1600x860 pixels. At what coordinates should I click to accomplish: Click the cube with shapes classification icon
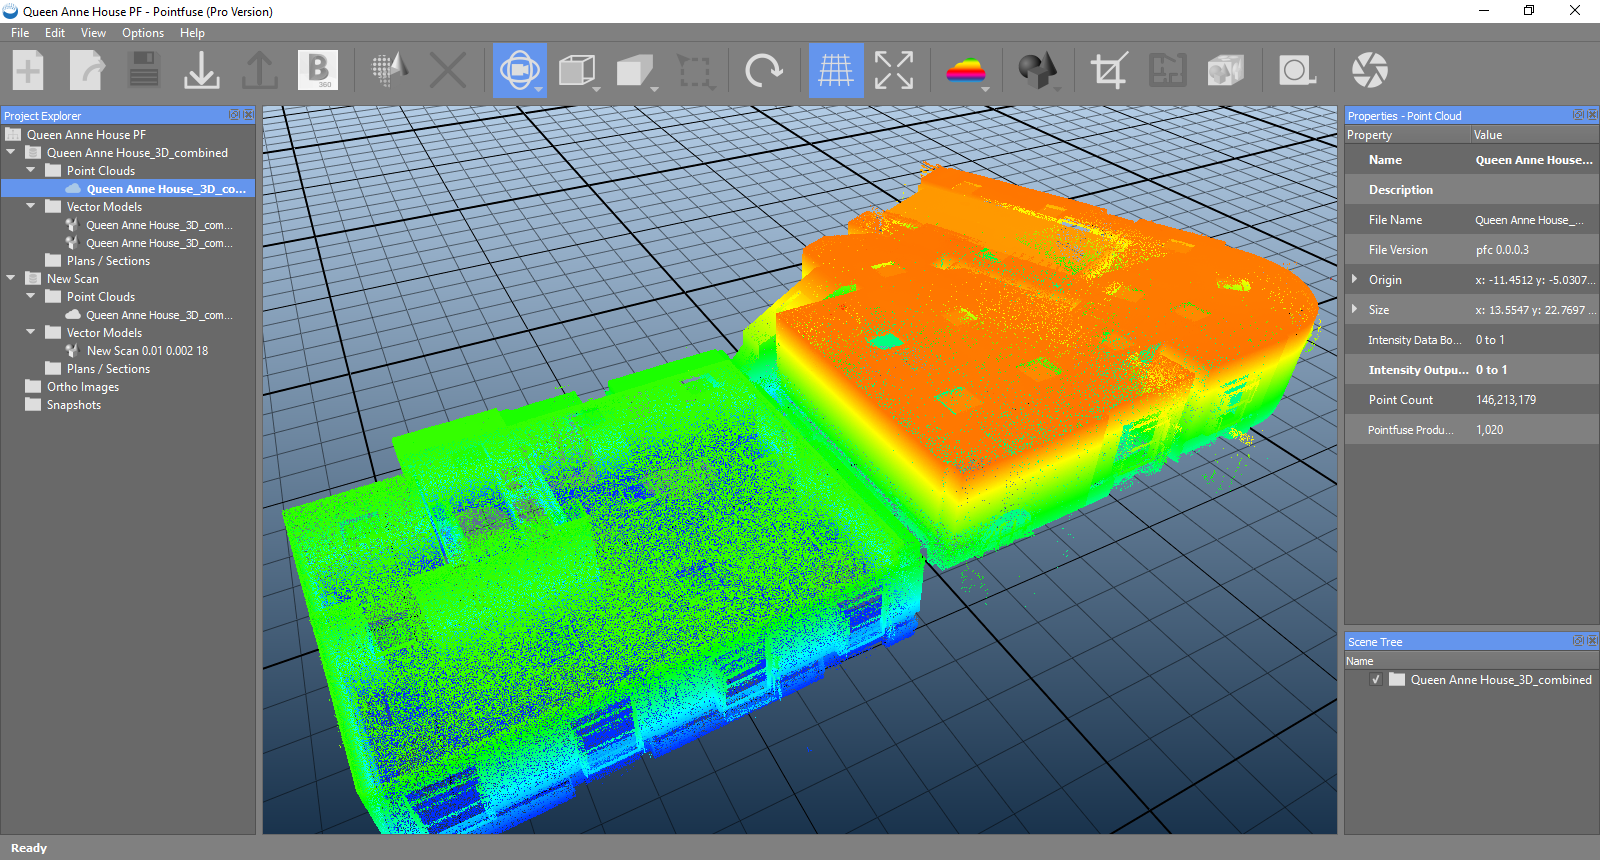[1225, 70]
